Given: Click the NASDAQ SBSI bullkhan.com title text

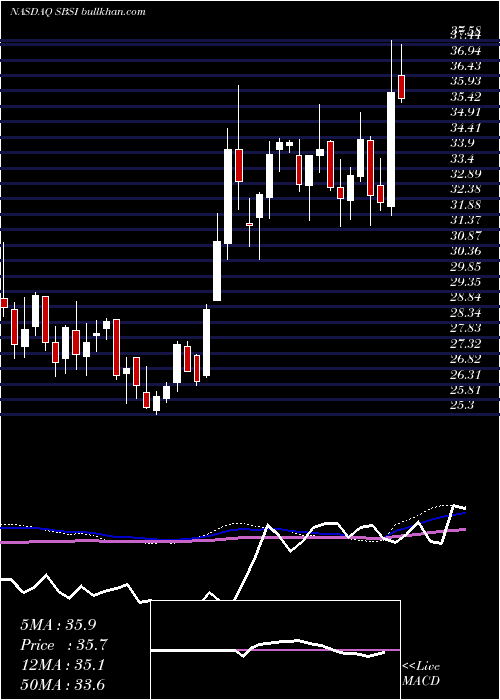Looking at the screenshot, I should tap(78, 12).
